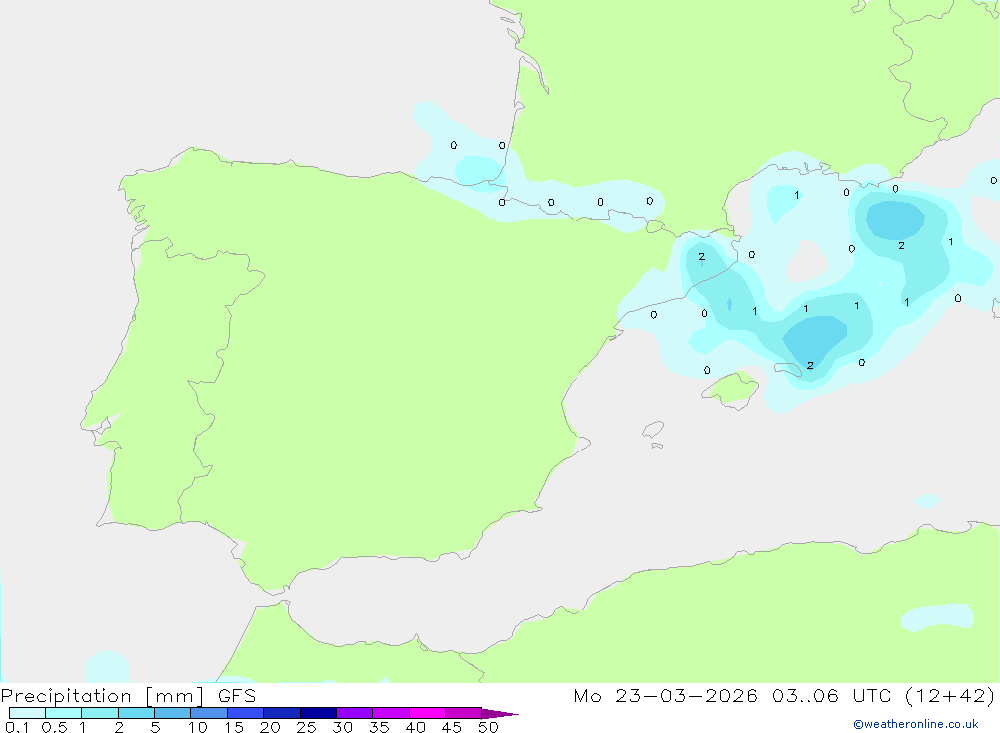
Task: Click the 1–2 mm legend swatch
Action: coord(100,713)
